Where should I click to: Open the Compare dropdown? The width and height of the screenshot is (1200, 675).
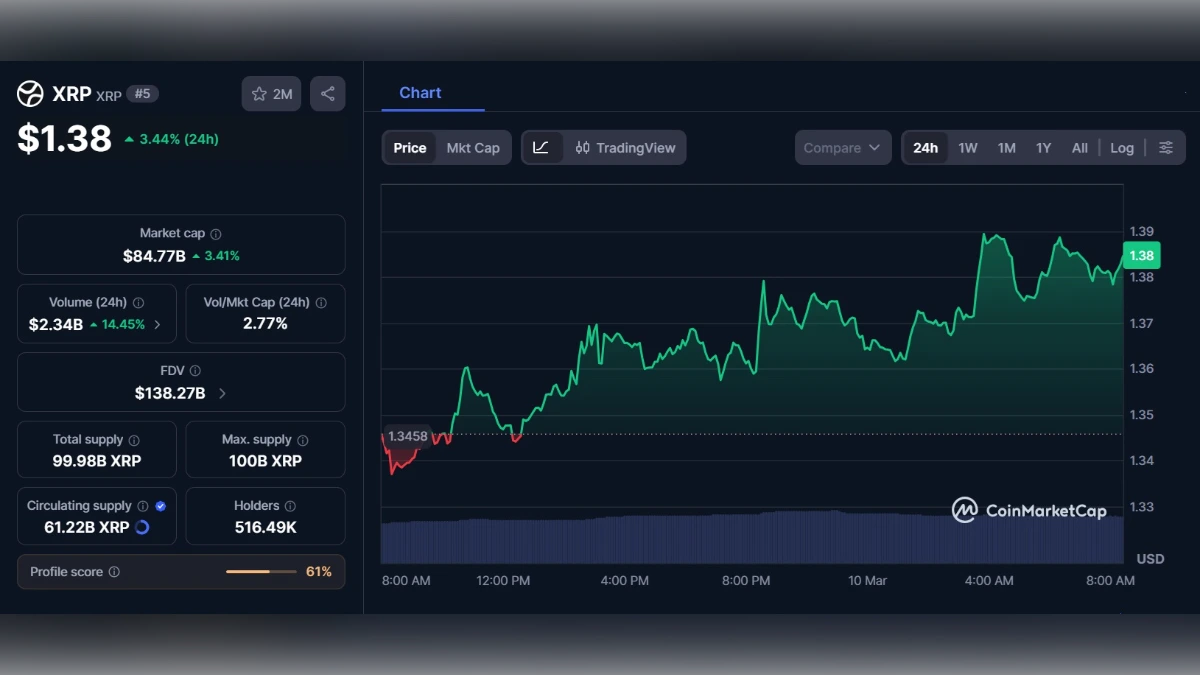(842, 147)
